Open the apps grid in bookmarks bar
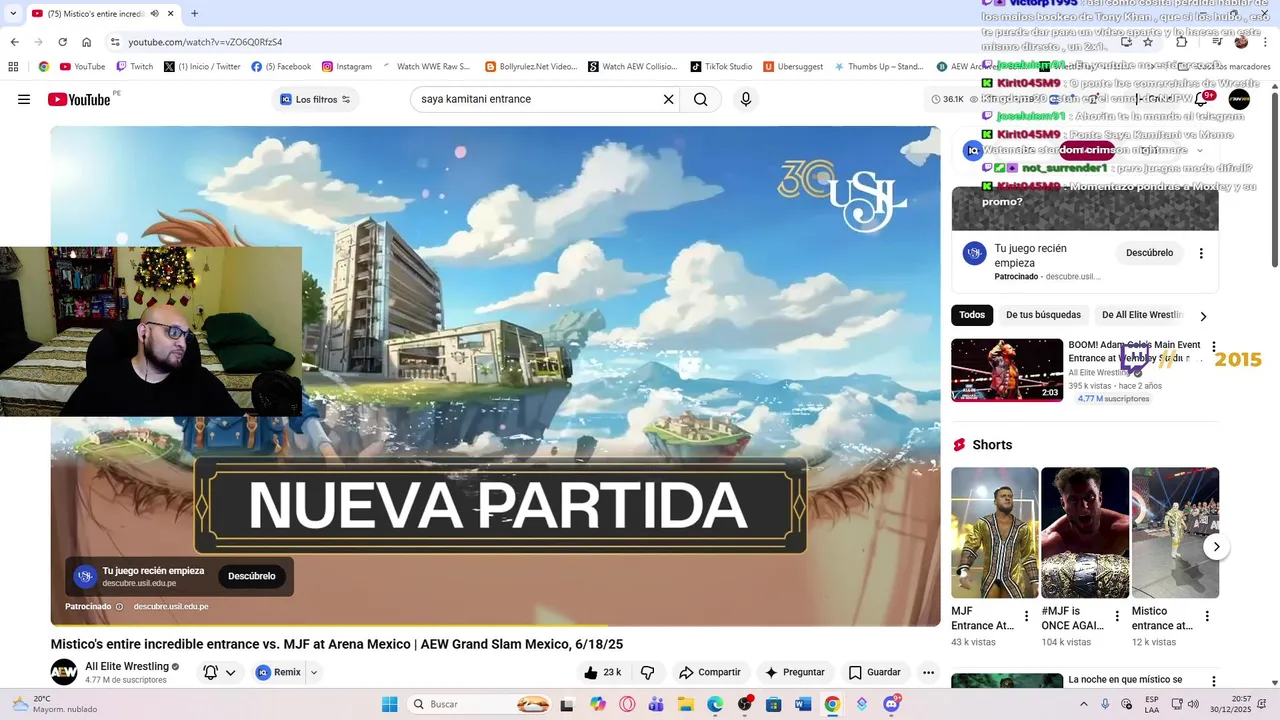The width and height of the screenshot is (1280, 720). (x=13, y=67)
